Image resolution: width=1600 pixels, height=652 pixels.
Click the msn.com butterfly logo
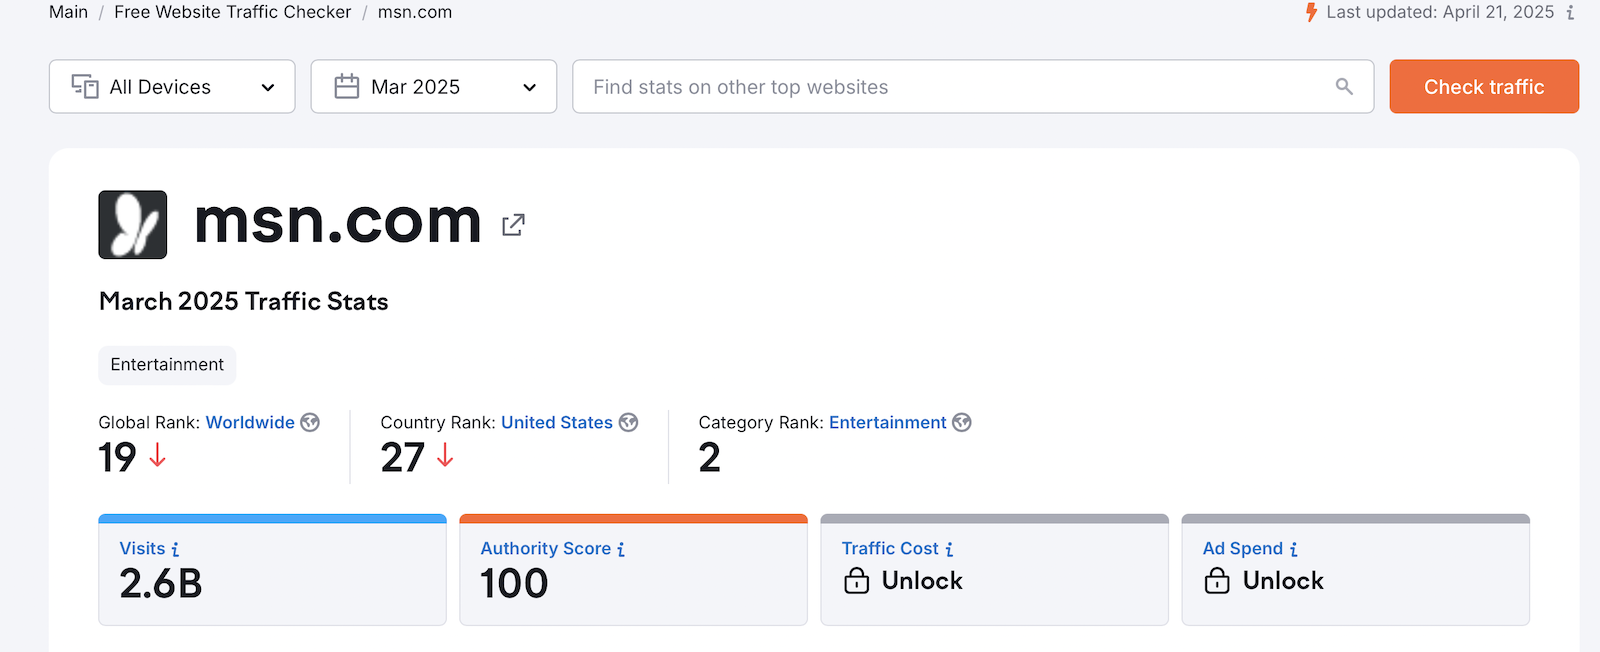[x=133, y=225]
